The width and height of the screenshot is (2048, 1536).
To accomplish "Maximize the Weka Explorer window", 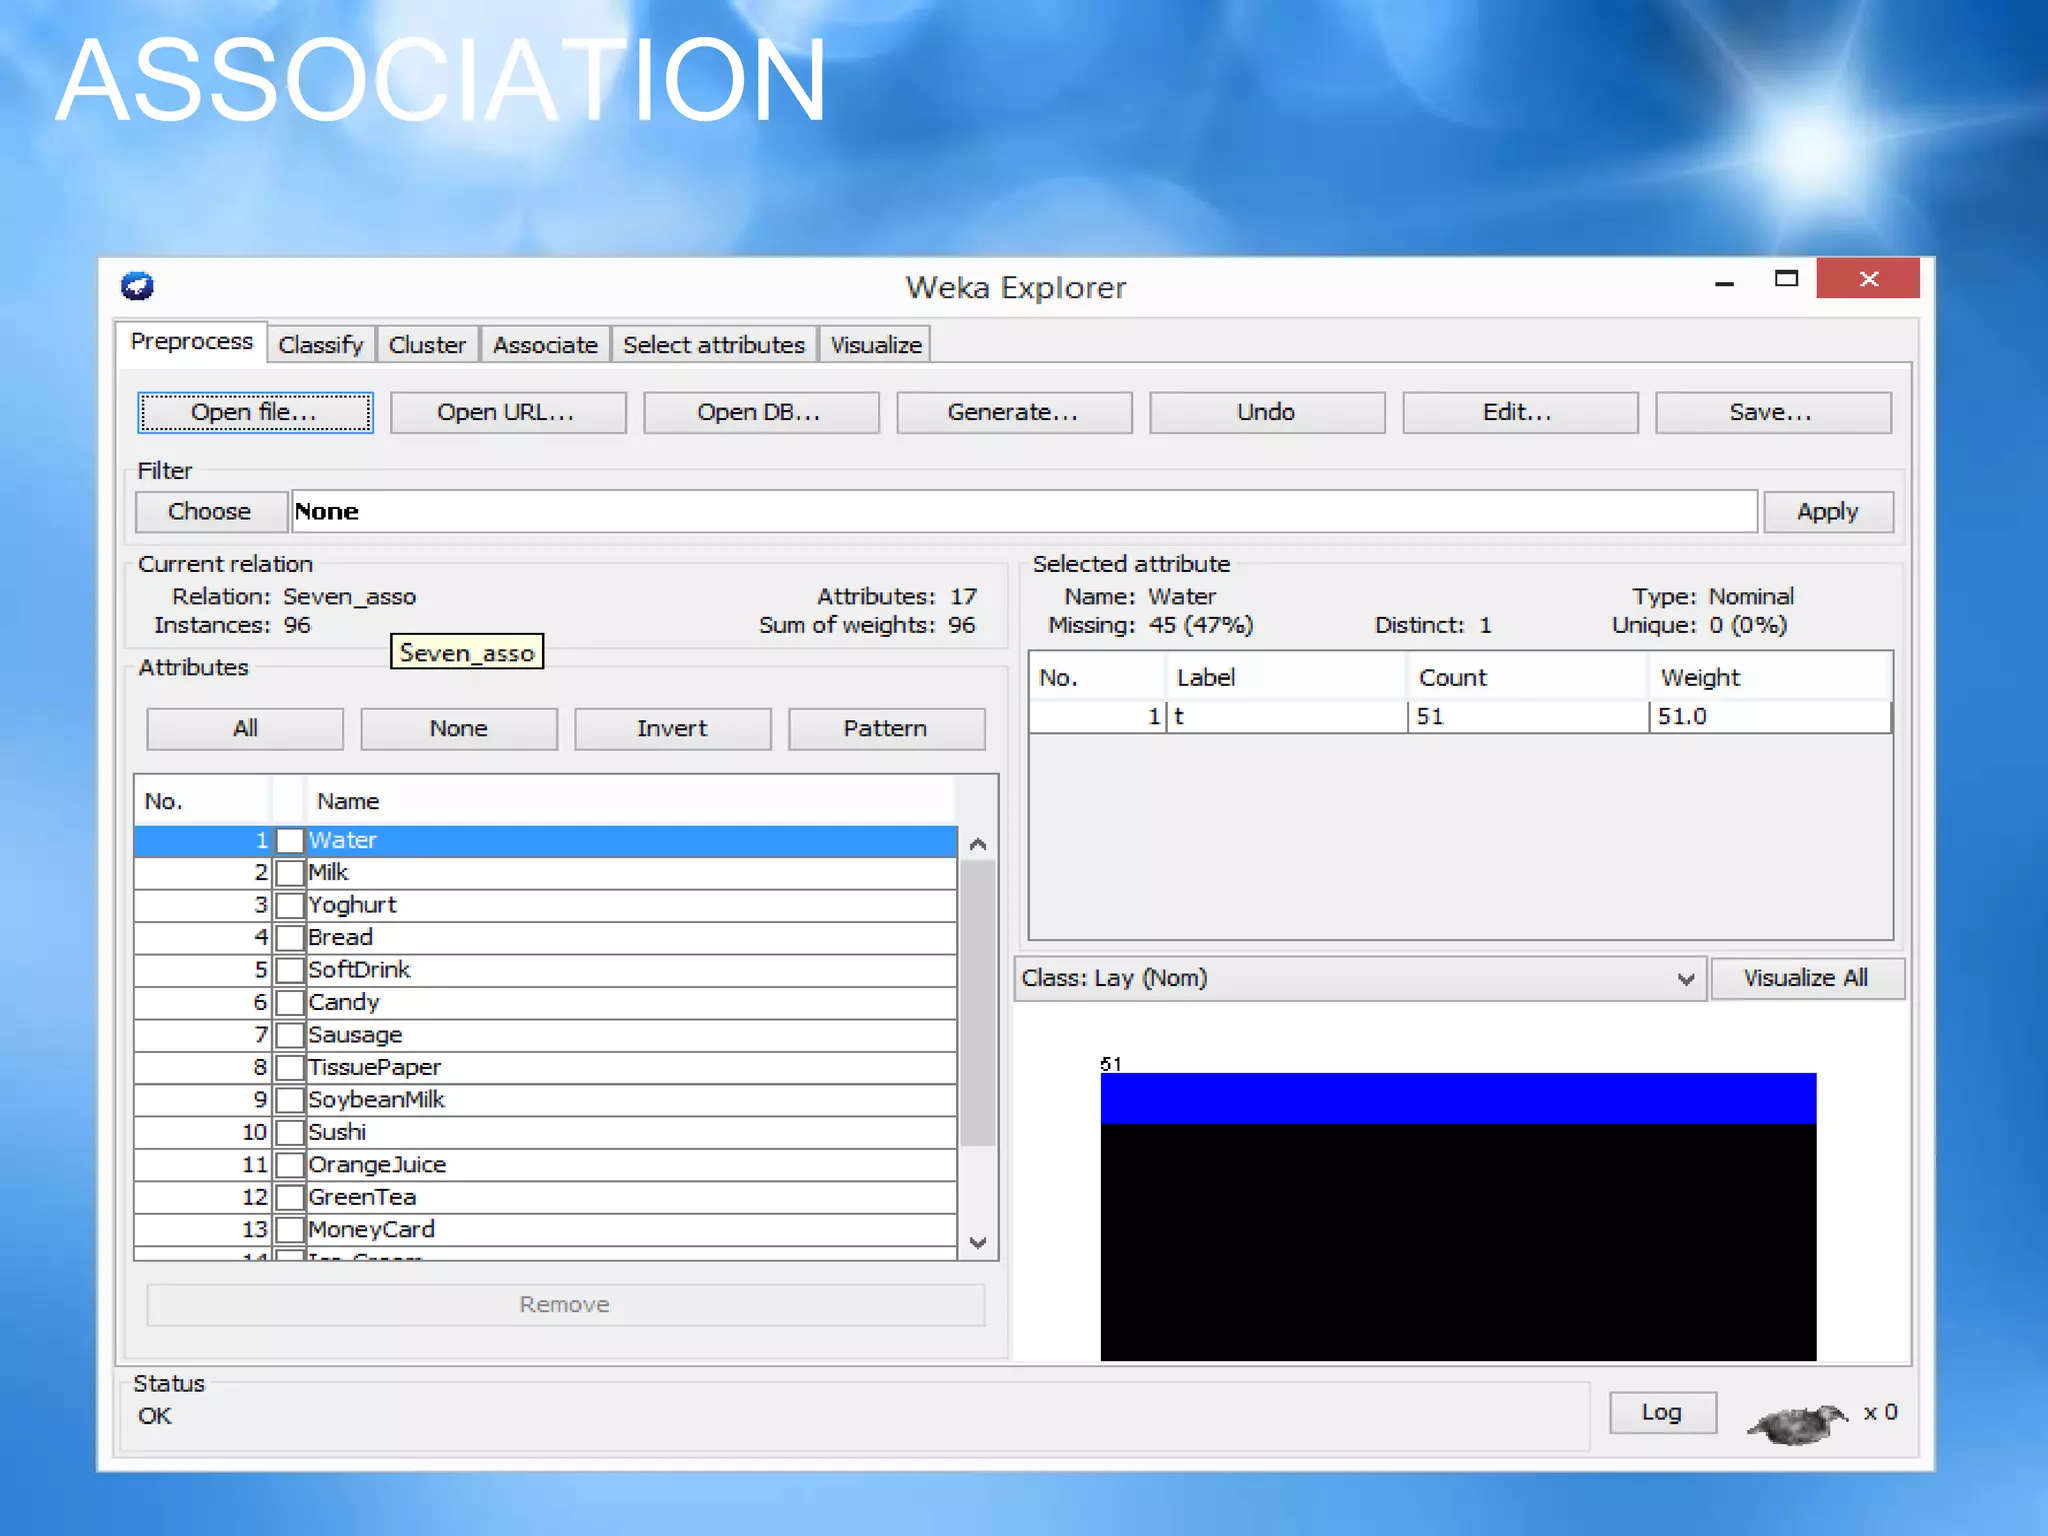I will click(x=1786, y=279).
